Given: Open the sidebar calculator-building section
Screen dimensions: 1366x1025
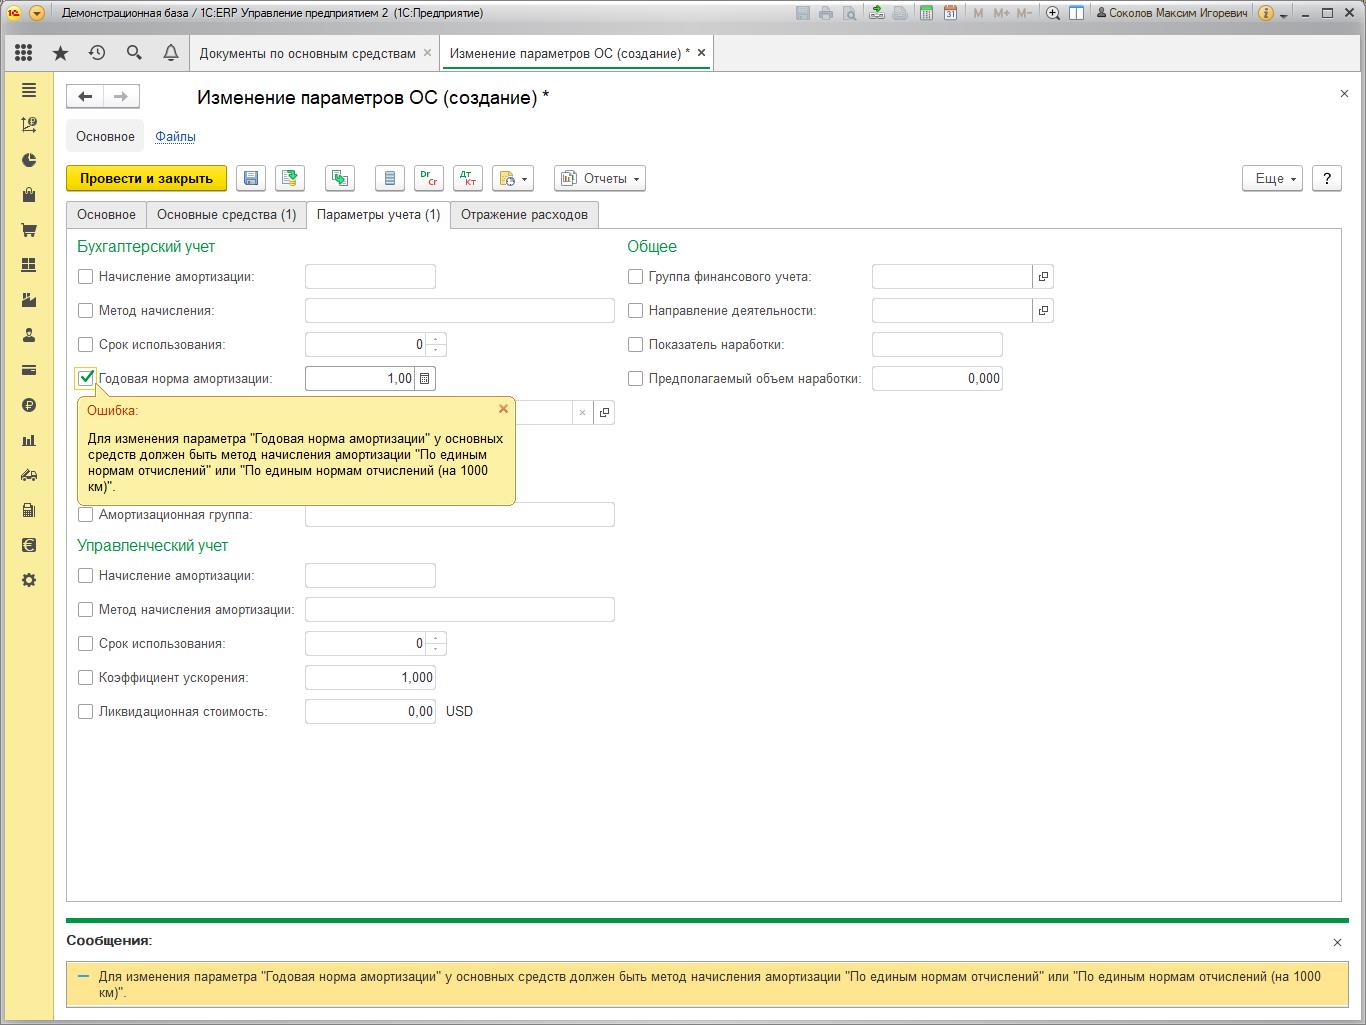Looking at the screenshot, I should click(29, 510).
